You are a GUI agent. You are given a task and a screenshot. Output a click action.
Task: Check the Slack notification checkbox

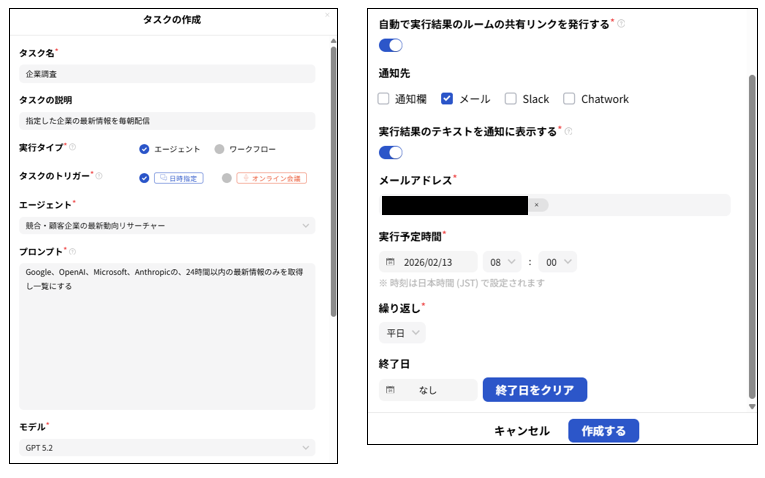511,99
